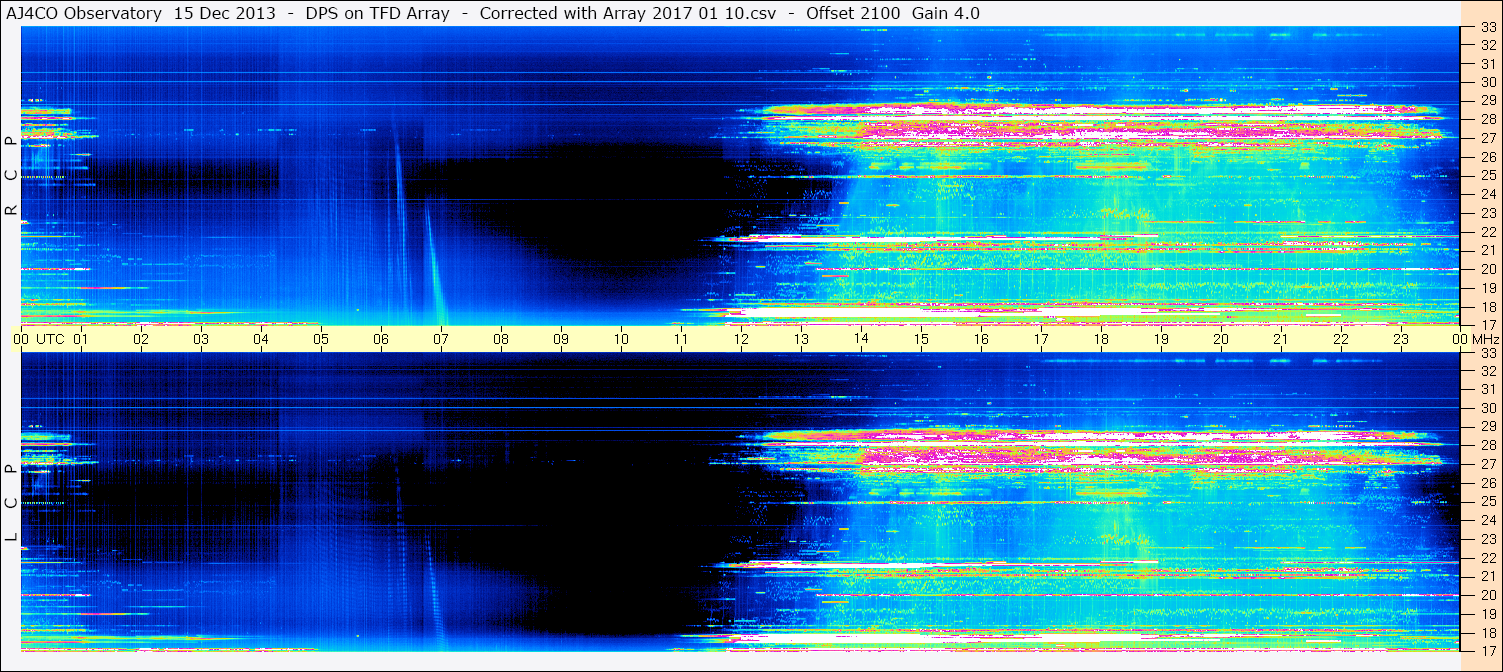This screenshot has height=672, width=1503.
Task: Select the 14 hour time marker
Action: pyautogui.click(x=861, y=339)
